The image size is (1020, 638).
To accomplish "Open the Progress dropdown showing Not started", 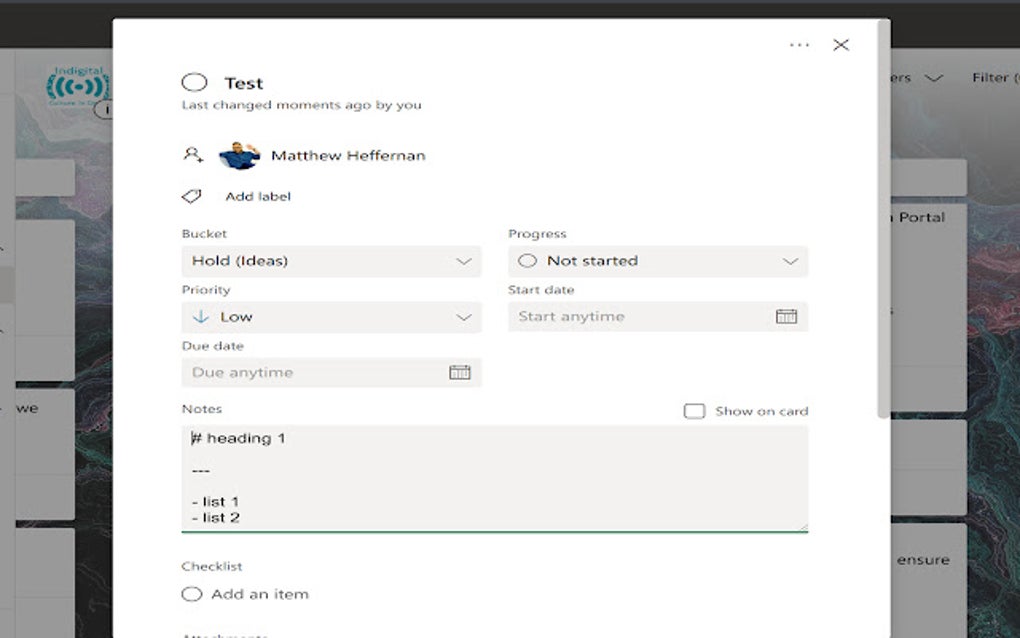I will pyautogui.click(x=657, y=261).
